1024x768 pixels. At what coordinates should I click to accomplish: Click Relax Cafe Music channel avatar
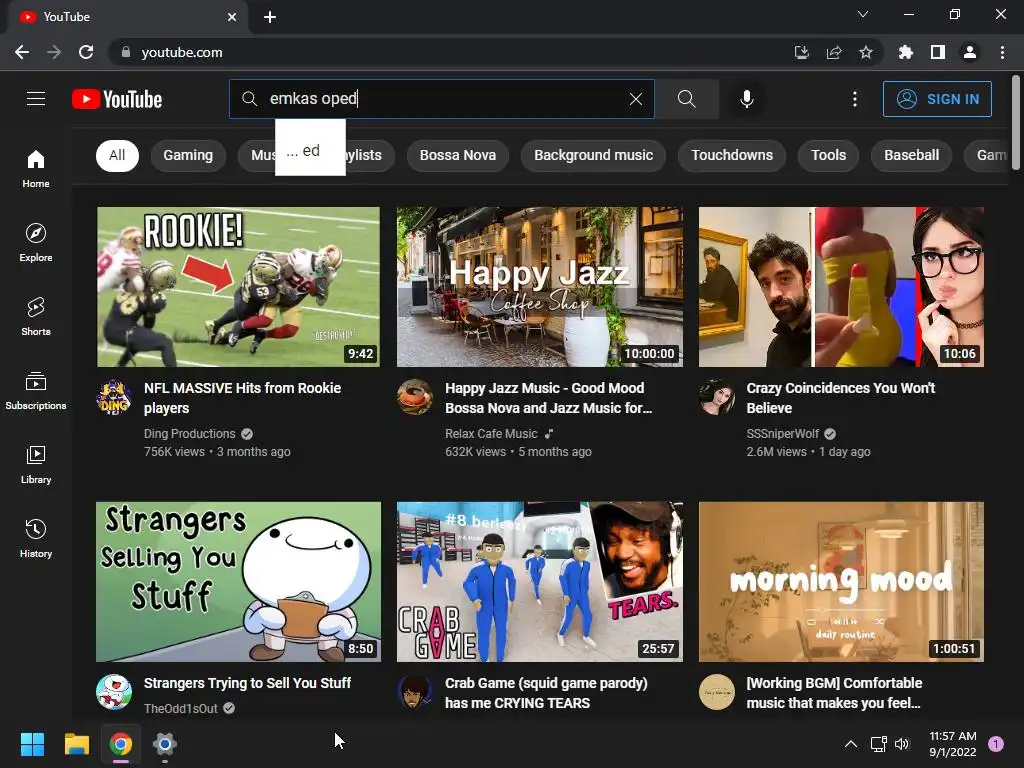(x=415, y=397)
